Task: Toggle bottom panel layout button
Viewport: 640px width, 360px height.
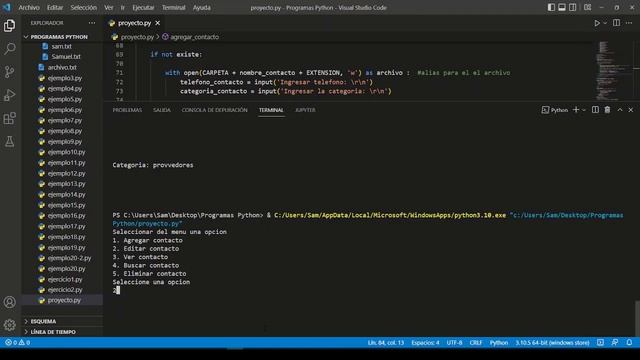Action: (x=562, y=7)
